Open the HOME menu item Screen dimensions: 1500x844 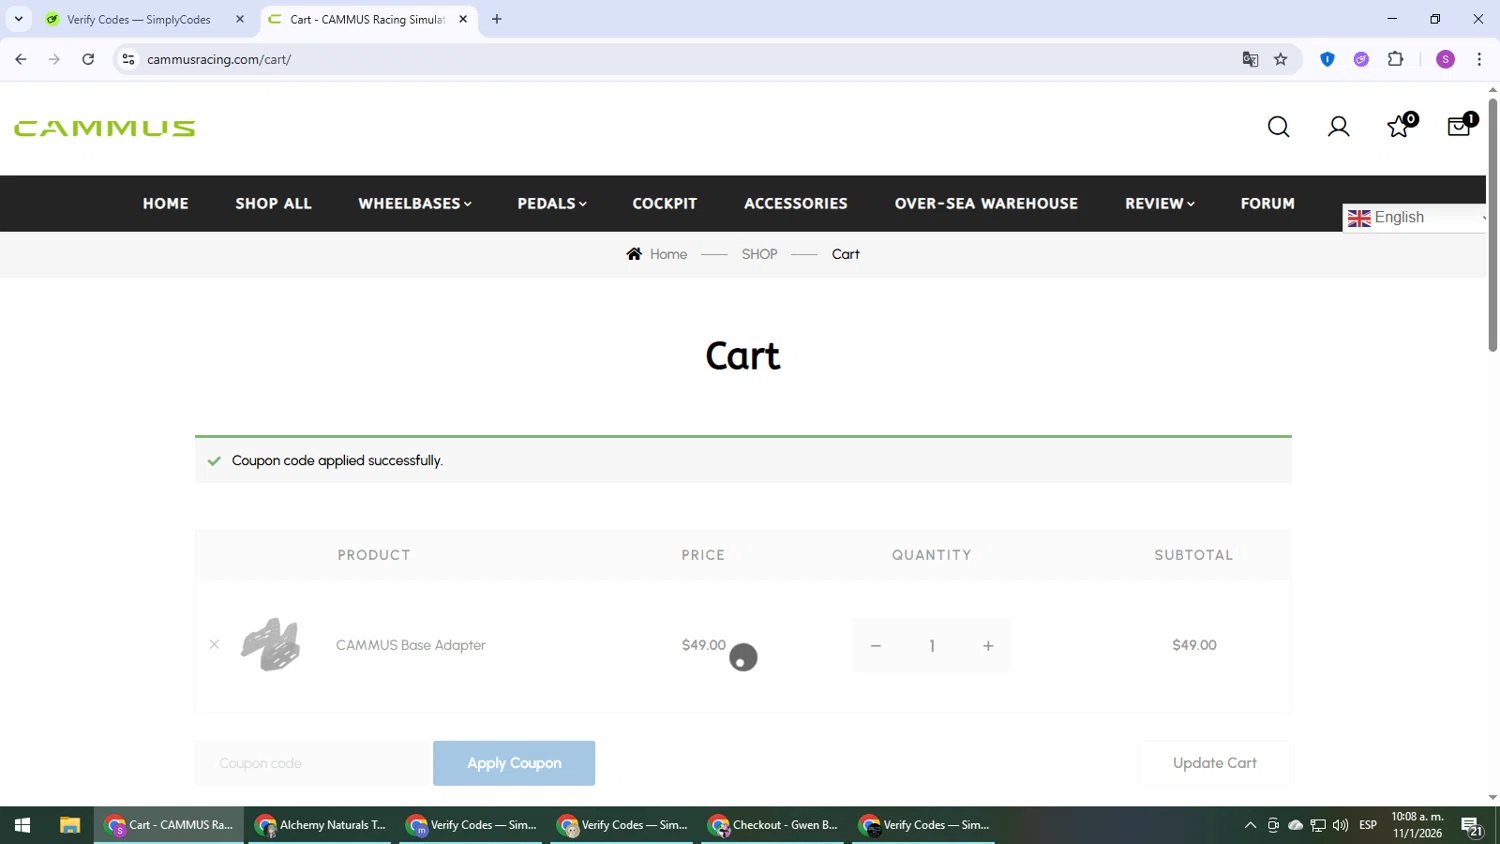166,203
